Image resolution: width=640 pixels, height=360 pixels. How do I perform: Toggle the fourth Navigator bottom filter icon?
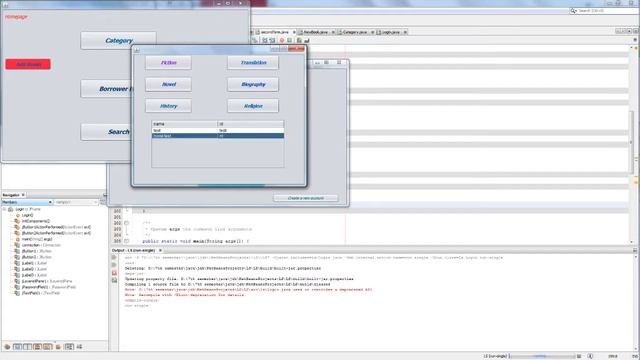click(38, 347)
